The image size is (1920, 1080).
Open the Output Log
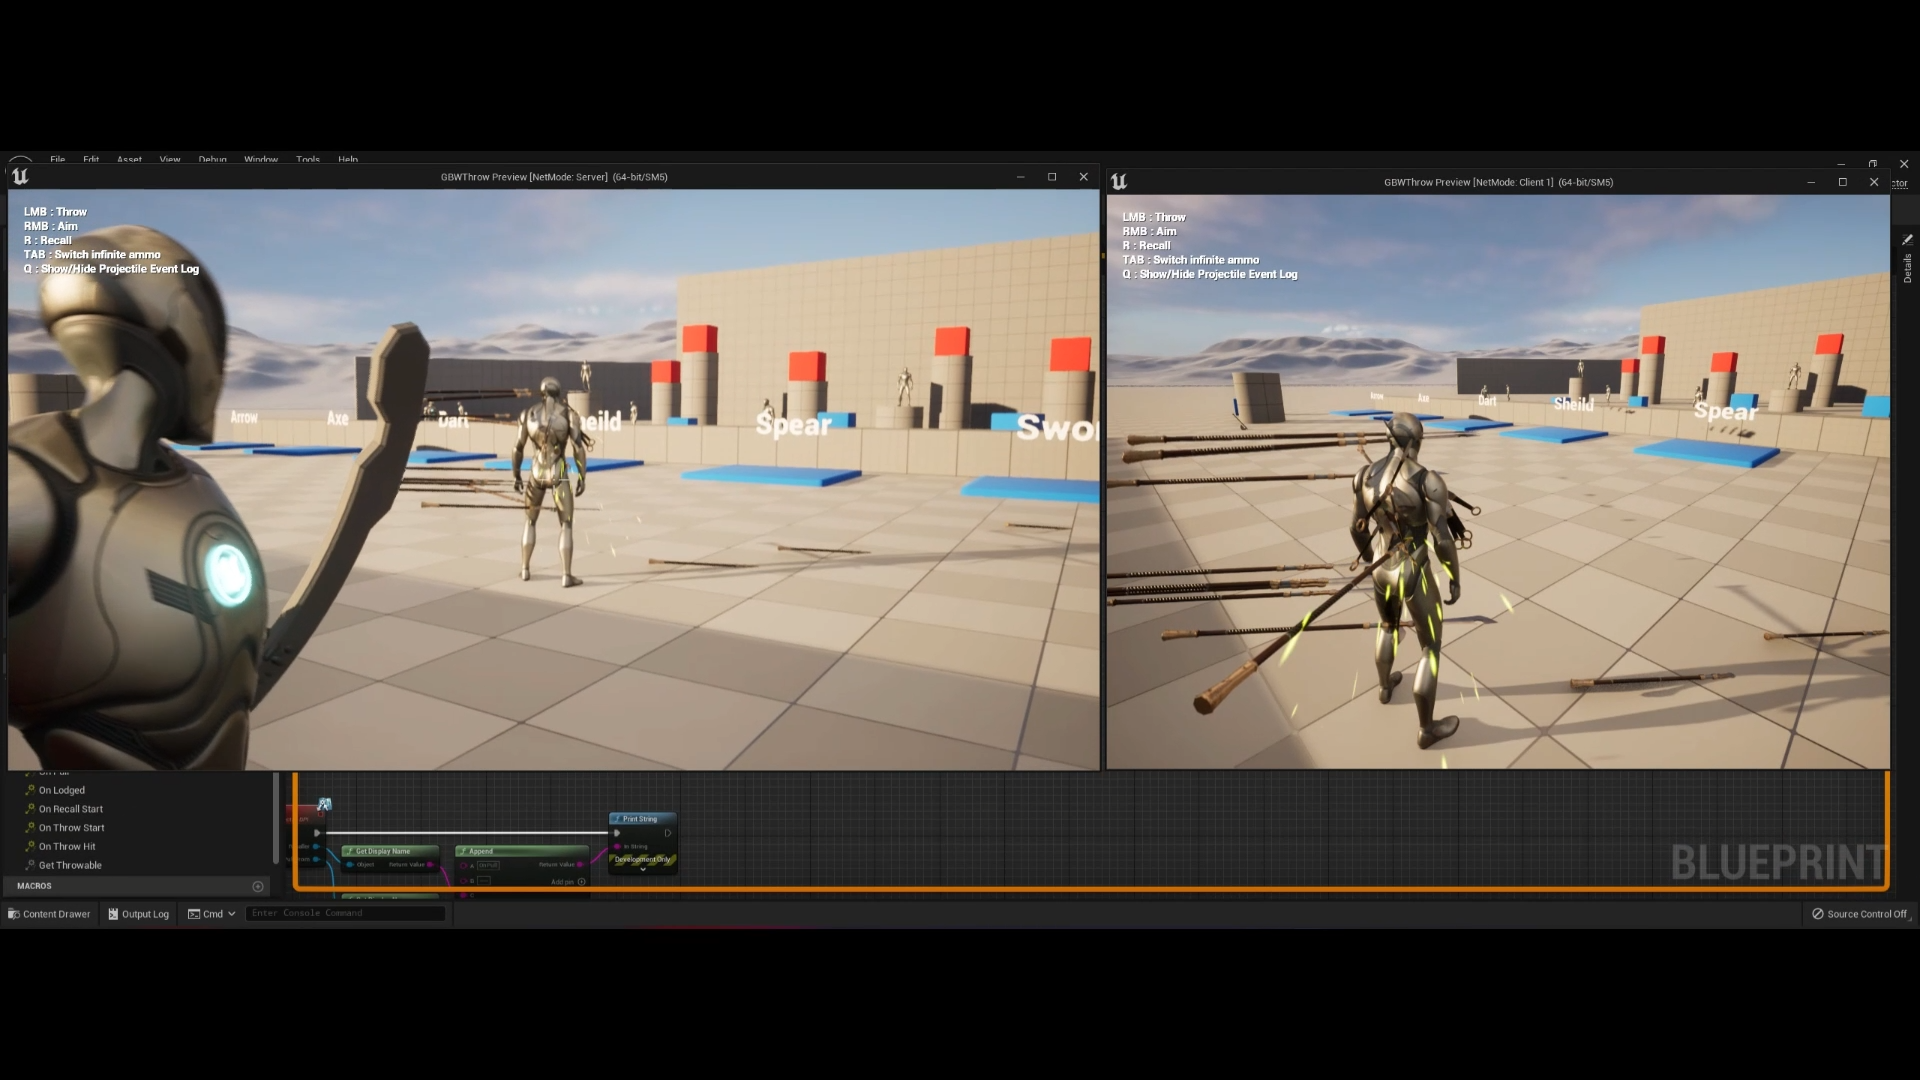139,914
